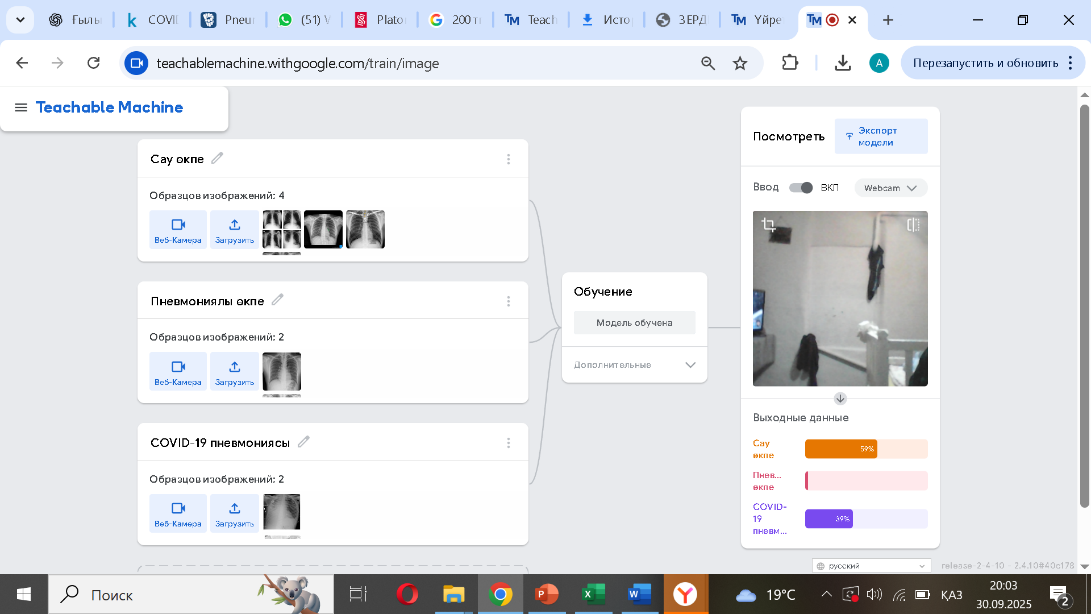The image size is (1091, 614).
Task: Select the third Сау өкпе X-ray thumbnail
Action: tap(365, 229)
